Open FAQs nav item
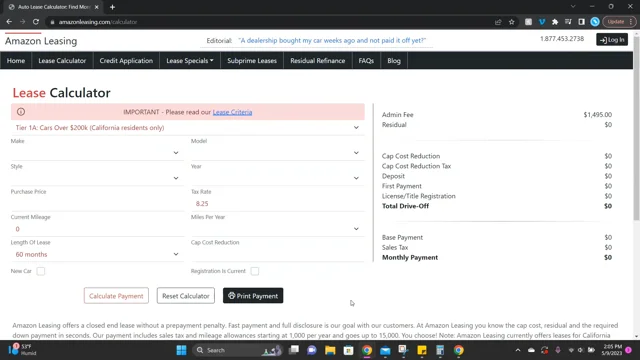This screenshot has height=360, width=640. click(366, 60)
